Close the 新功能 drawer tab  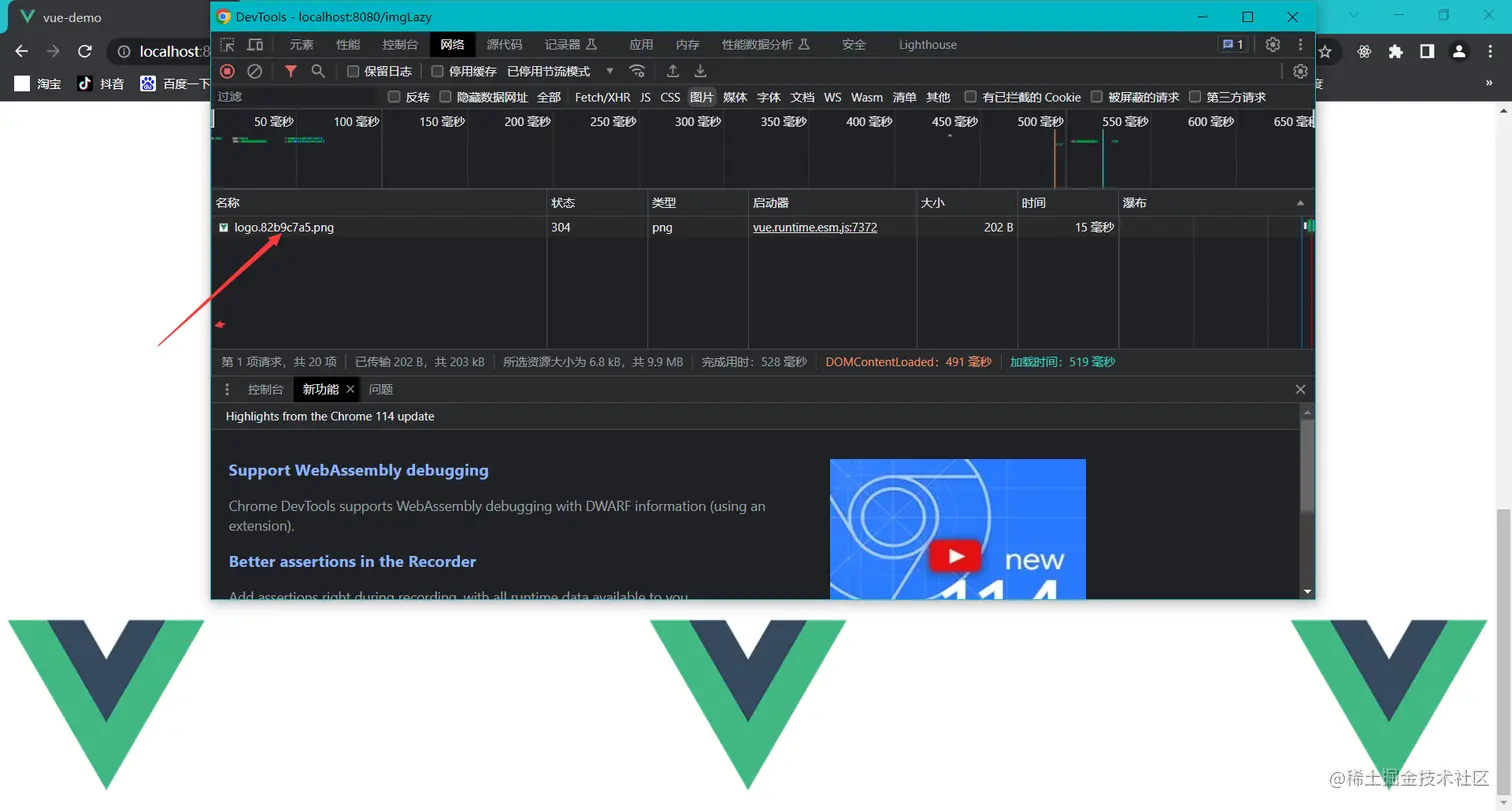coord(350,389)
